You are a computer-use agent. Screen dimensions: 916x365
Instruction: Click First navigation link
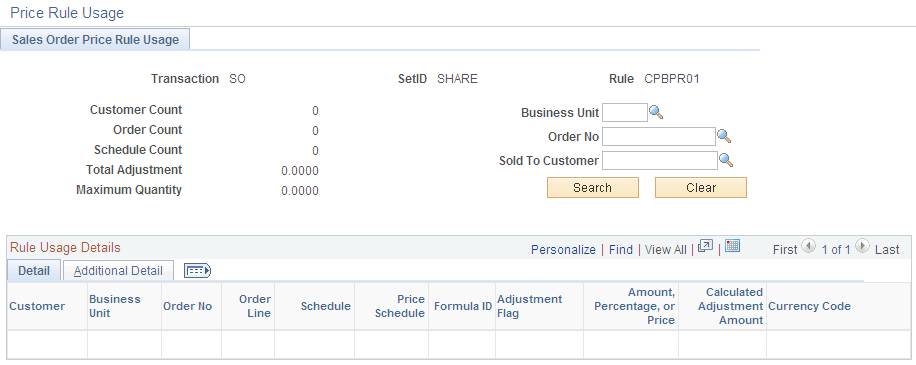coord(785,249)
